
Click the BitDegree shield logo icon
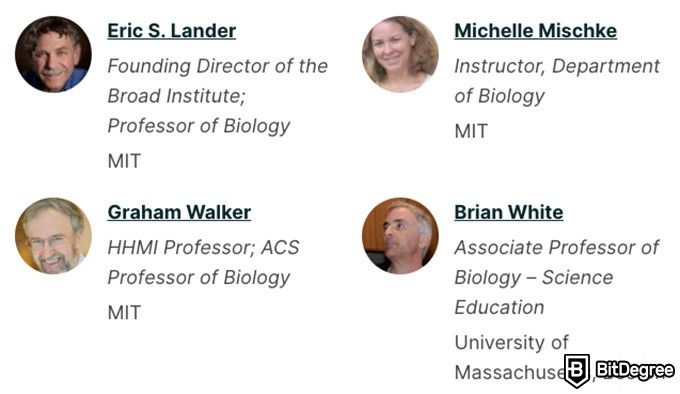point(576,371)
